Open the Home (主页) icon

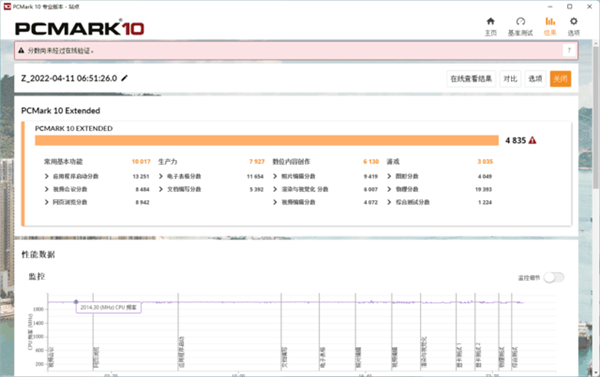coord(491,21)
